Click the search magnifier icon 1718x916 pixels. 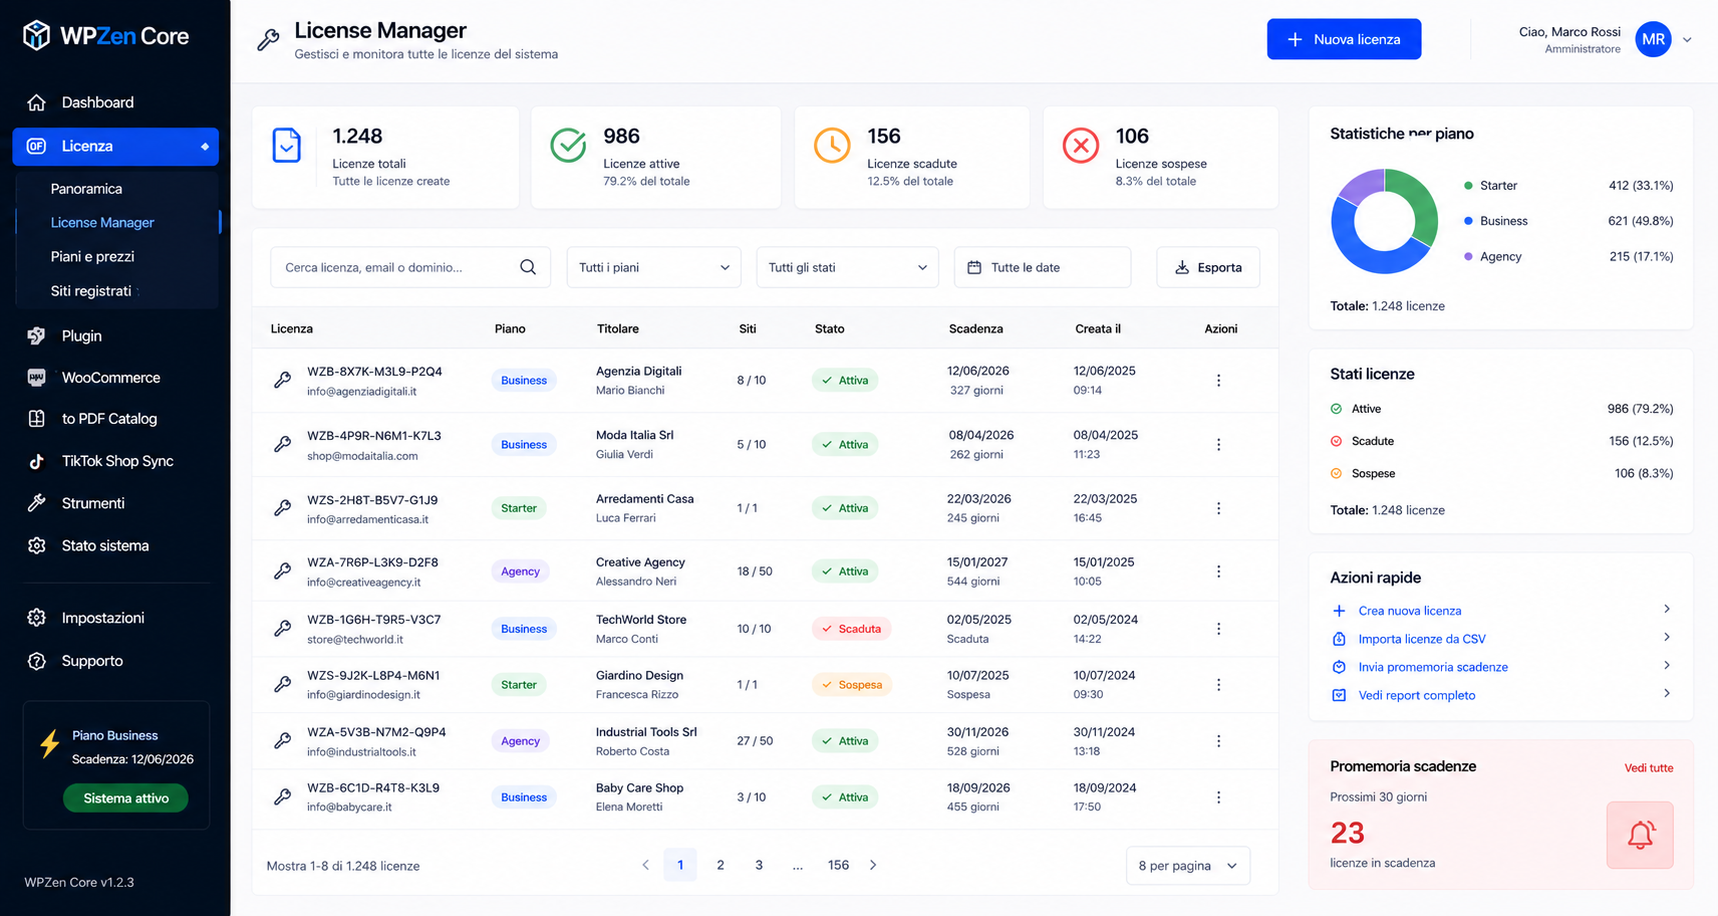pyautogui.click(x=528, y=267)
